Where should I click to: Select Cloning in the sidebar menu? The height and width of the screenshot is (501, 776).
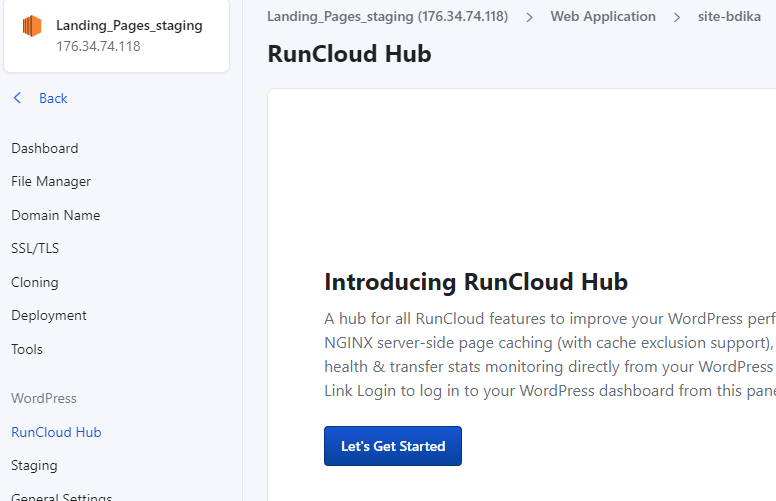[x=35, y=282]
